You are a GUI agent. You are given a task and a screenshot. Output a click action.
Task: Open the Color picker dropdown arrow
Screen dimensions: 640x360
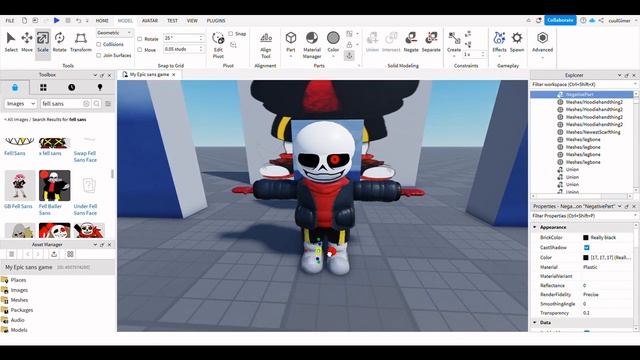click(x=333, y=56)
